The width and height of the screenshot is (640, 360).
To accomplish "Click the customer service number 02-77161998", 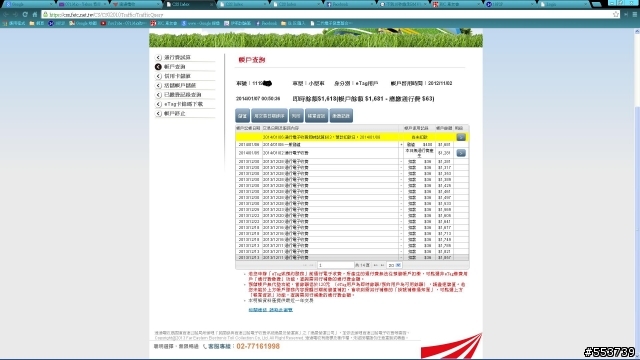I will (258, 346).
